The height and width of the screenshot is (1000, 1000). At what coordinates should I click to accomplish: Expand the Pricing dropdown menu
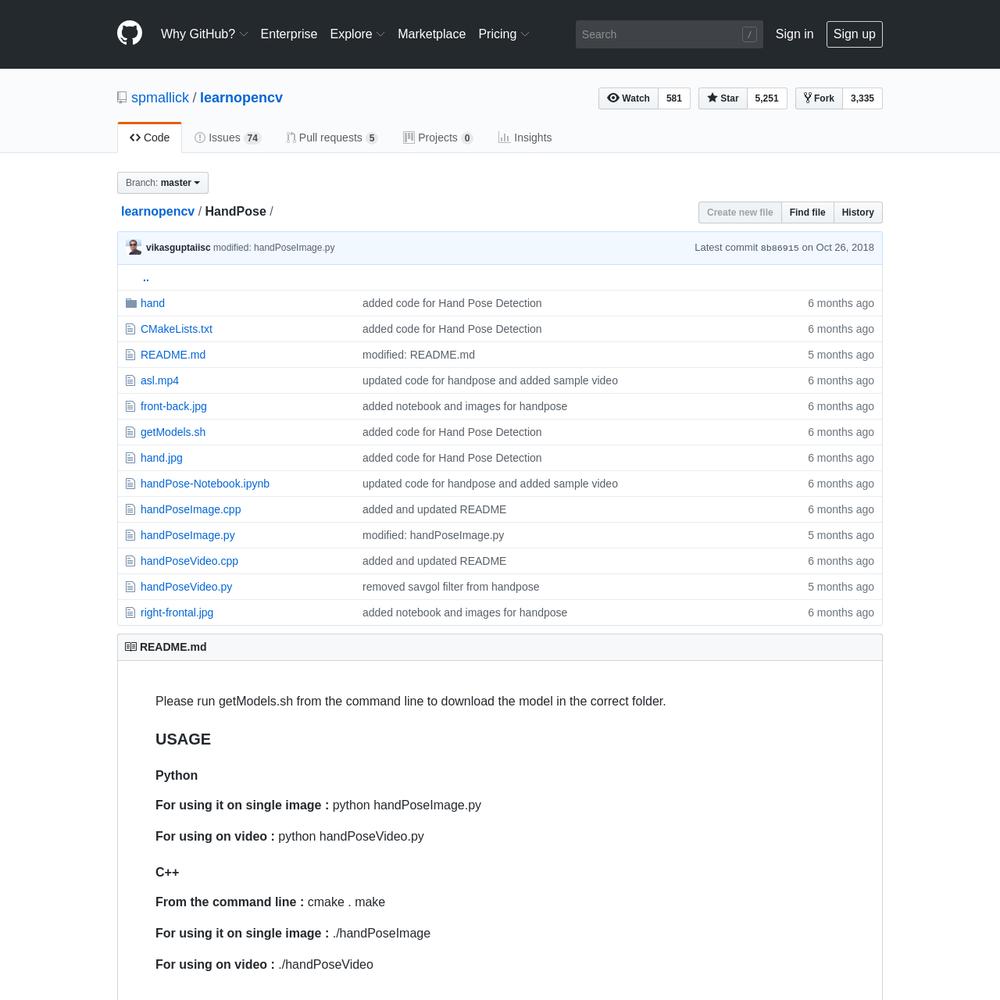(504, 34)
